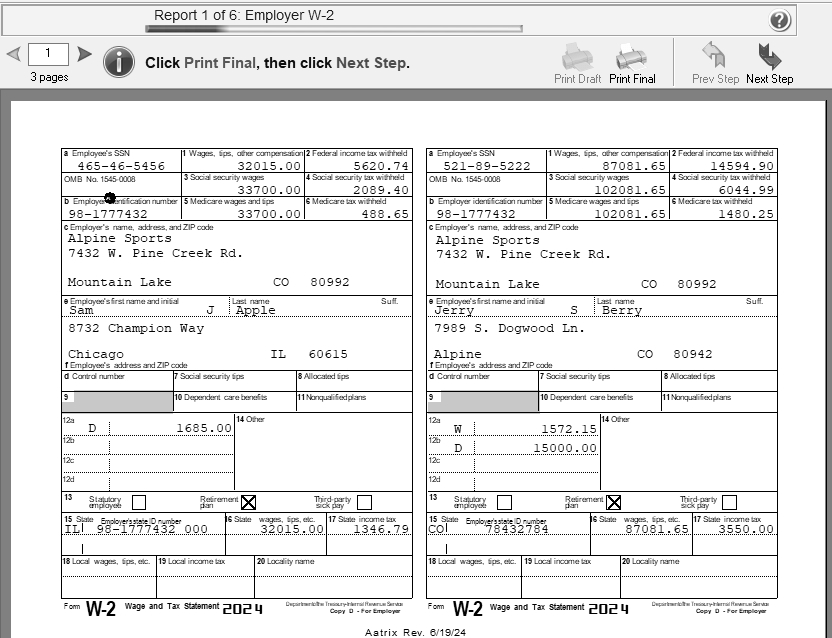832x638 pixels.
Task: Toggle Jerry Berry's Third-party sick pay checkbox
Action: pos(730,502)
